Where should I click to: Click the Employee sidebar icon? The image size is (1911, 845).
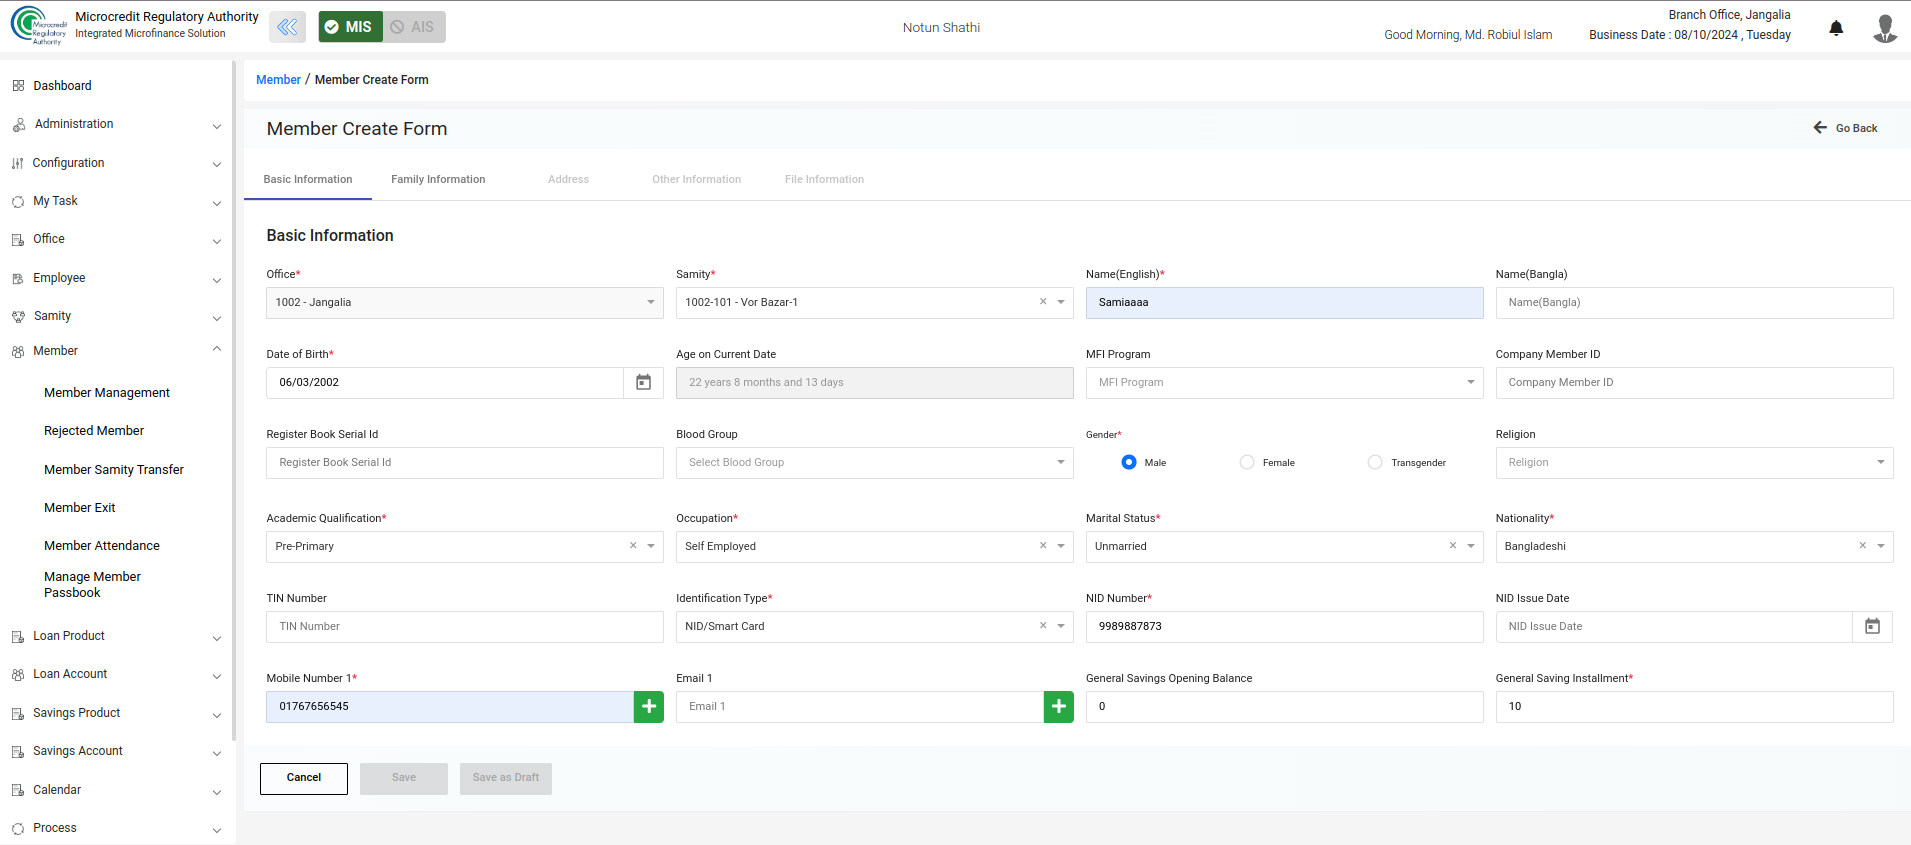coord(18,279)
